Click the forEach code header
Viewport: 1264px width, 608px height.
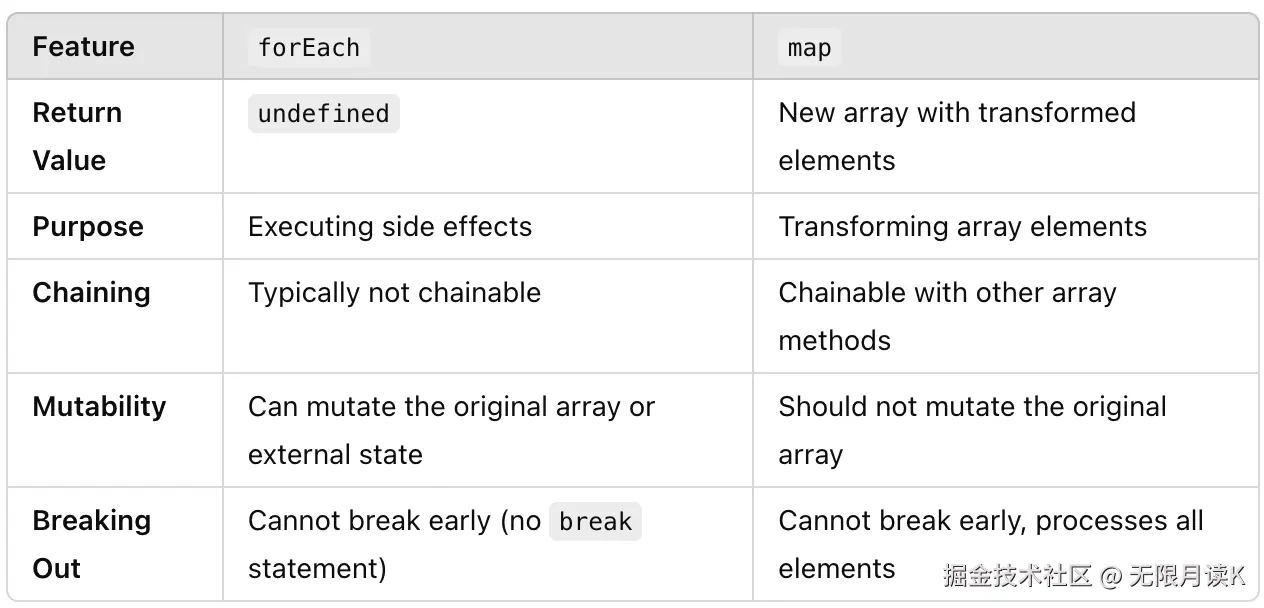[x=308, y=47]
